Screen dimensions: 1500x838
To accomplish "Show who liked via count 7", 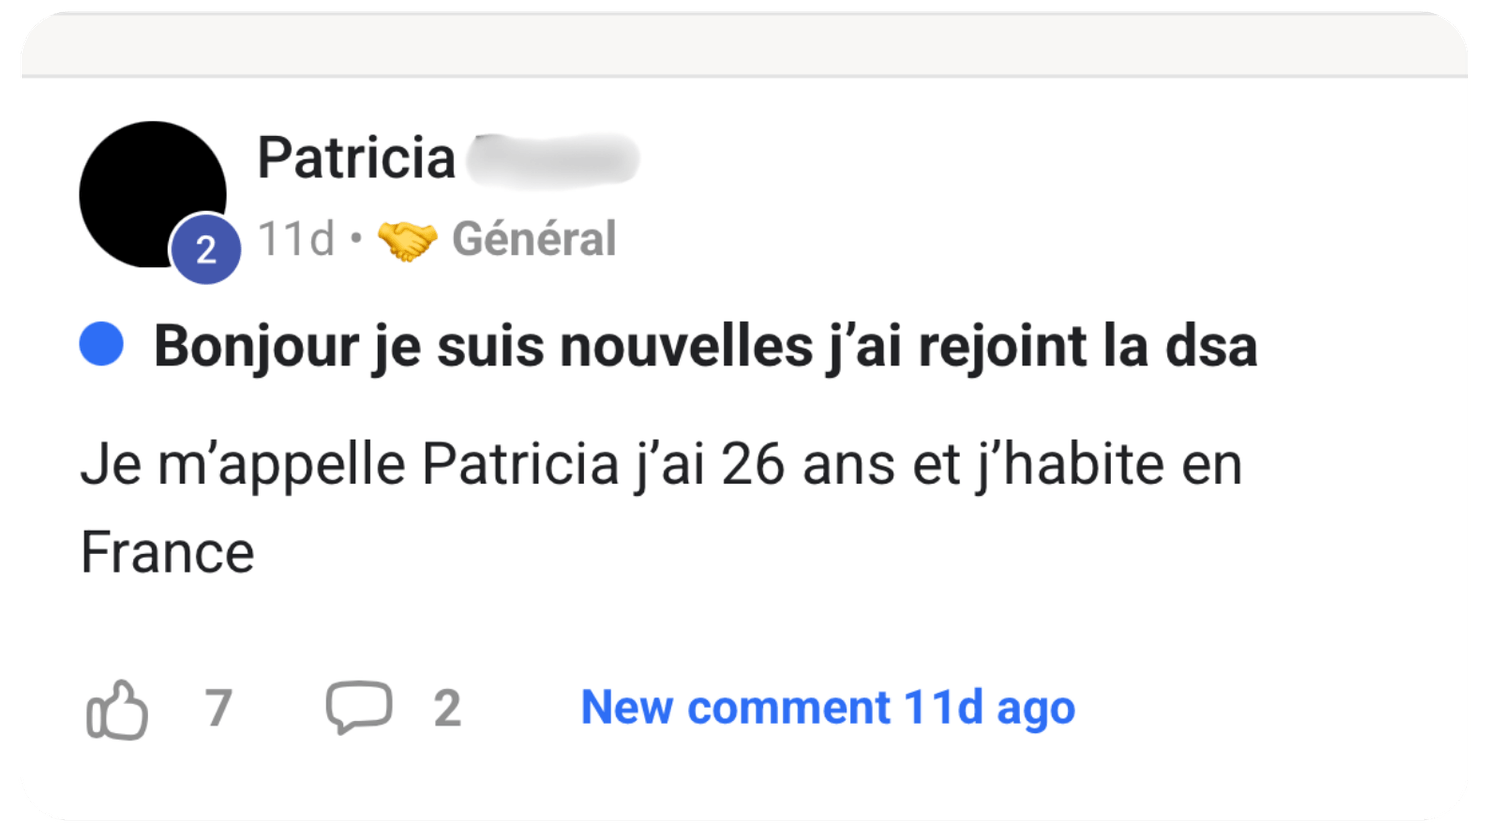I will [x=219, y=708].
